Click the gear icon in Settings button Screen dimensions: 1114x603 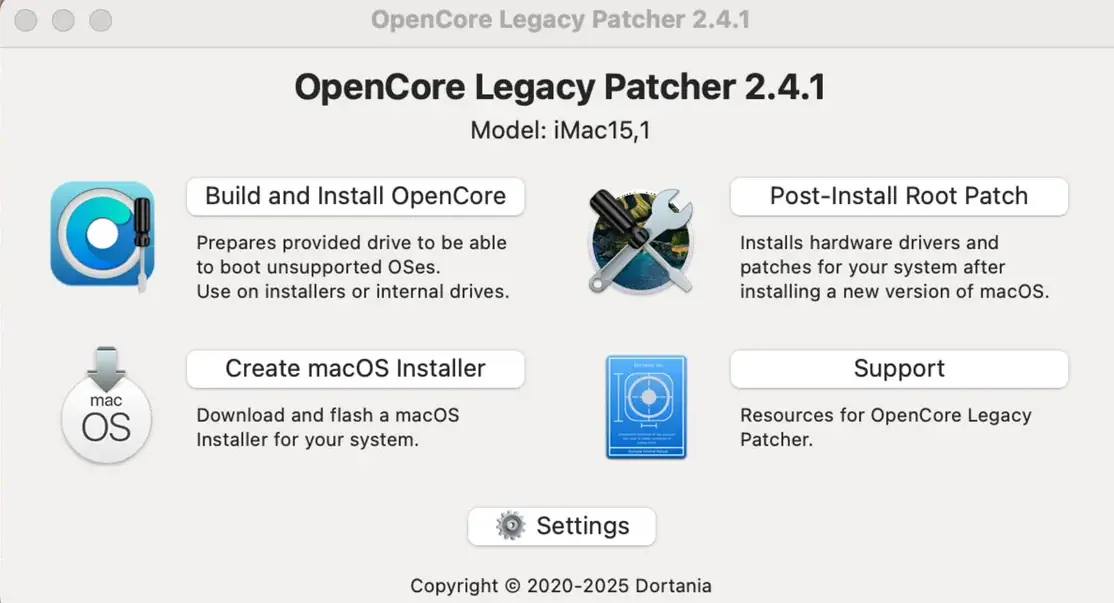click(x=510, y=526)
